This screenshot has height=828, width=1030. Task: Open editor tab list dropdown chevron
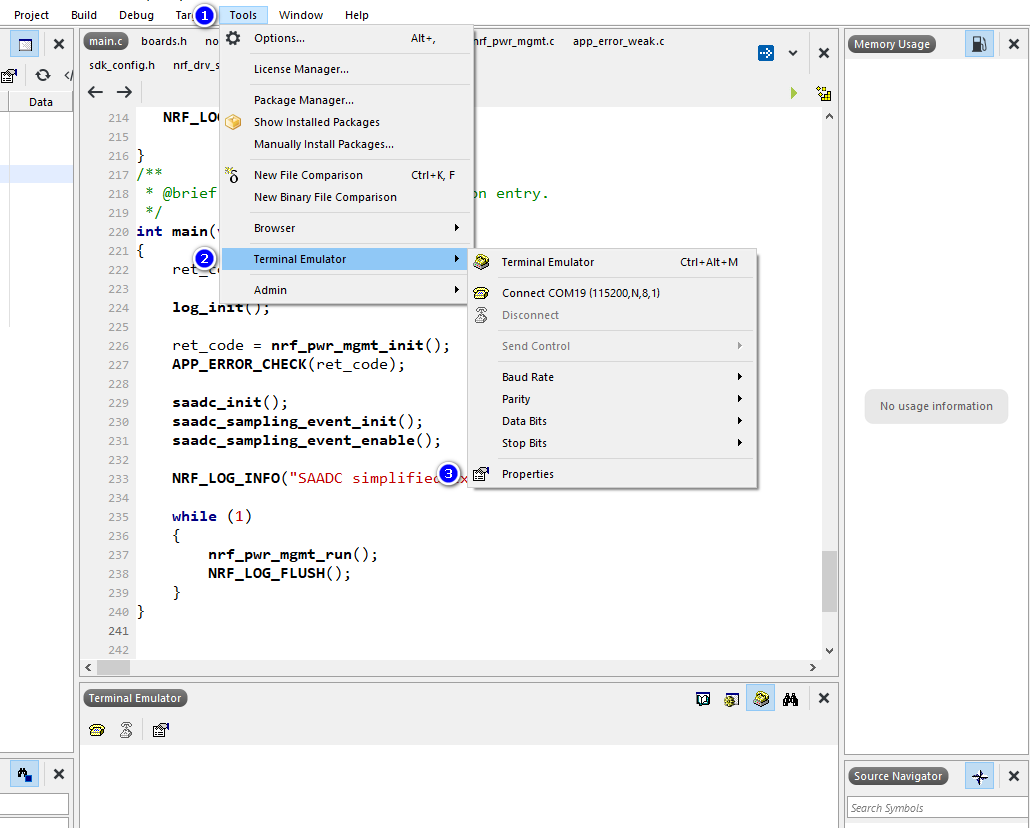coord(793,53)
